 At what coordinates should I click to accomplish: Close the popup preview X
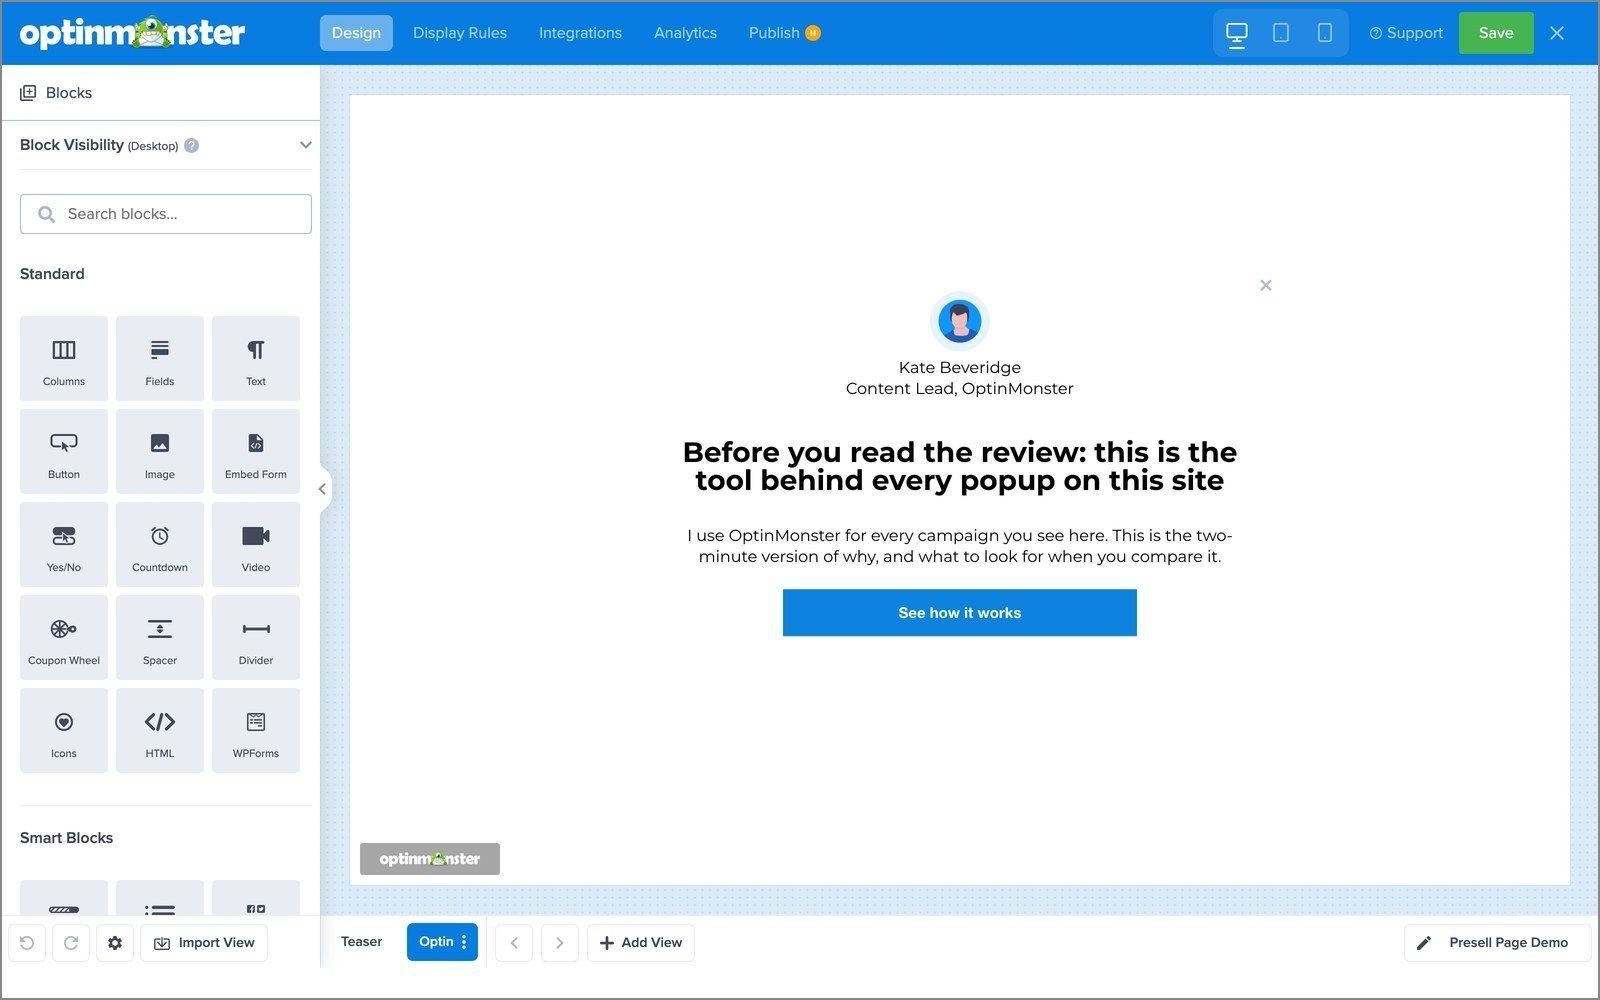click(x=1266, y=285)
